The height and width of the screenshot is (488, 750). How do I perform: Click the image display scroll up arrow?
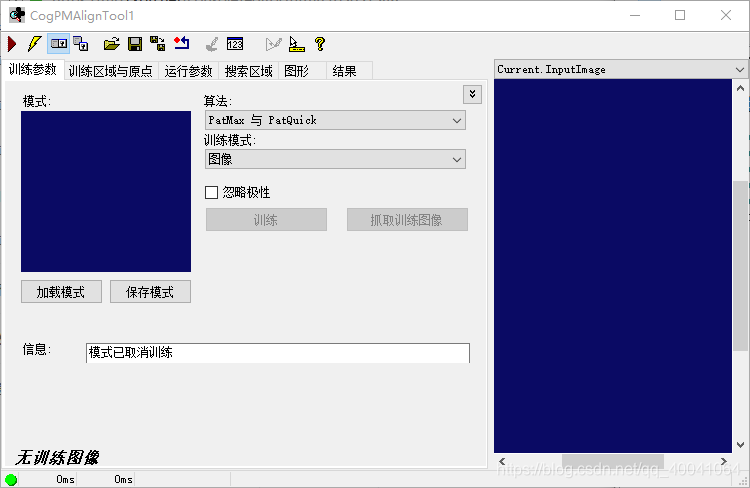[x=740, y=88]
